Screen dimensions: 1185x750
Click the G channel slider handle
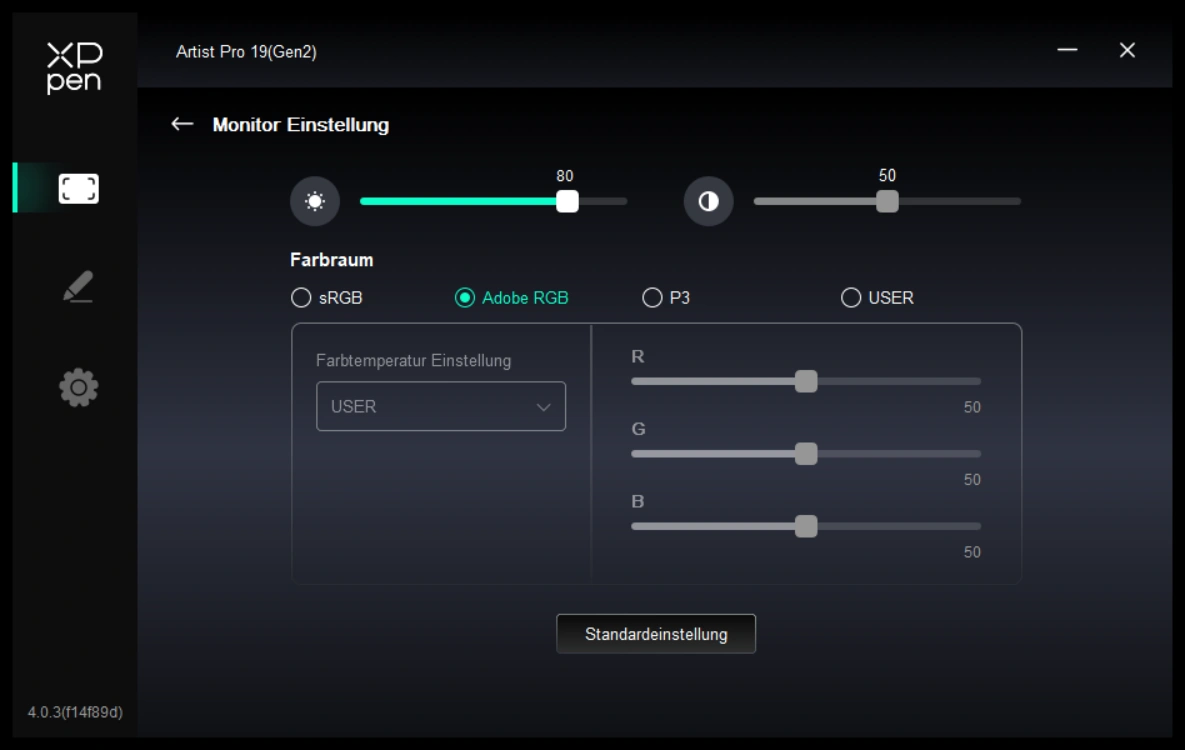click(x=806, y=454)
